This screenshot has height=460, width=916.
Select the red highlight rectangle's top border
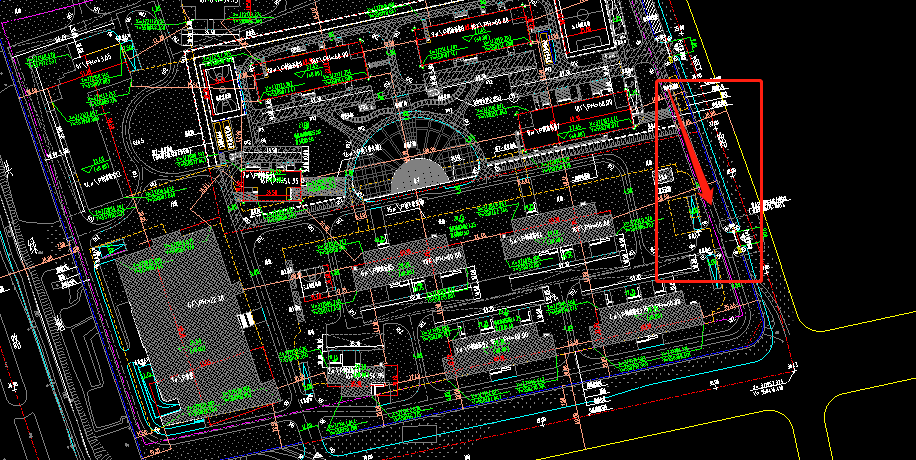click(708, 81)
